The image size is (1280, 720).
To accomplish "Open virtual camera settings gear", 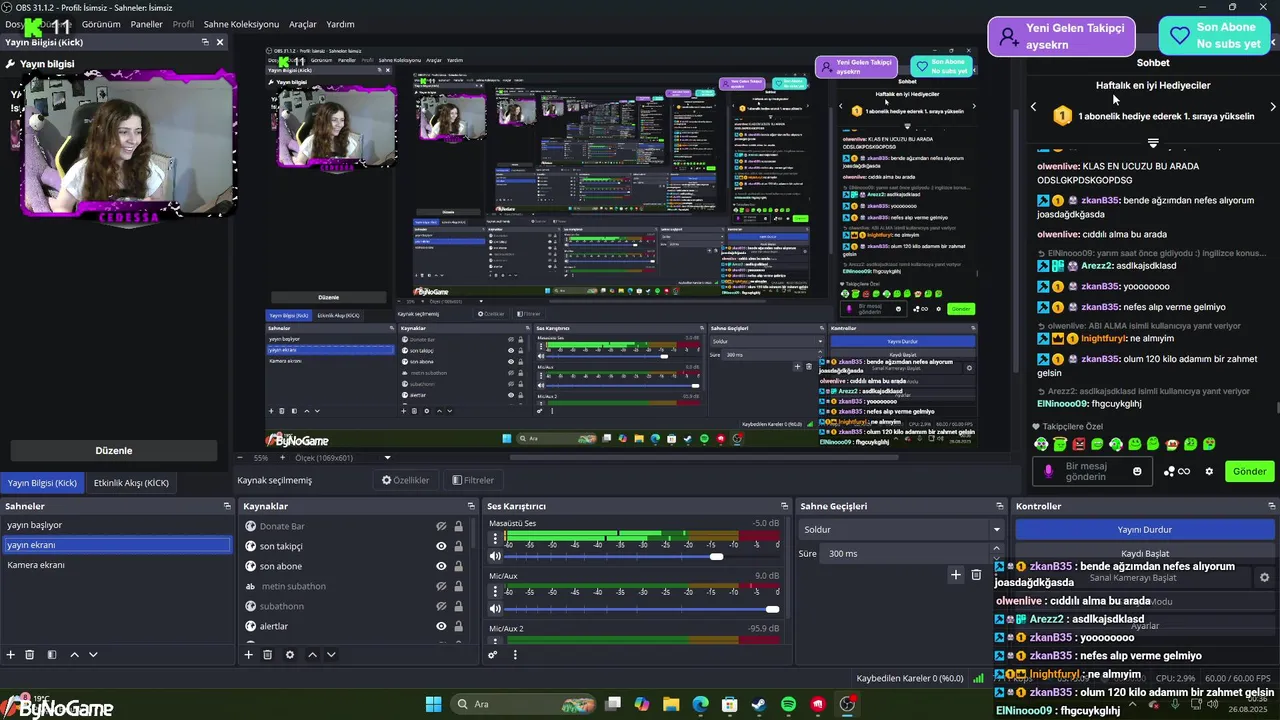I will click(x=1264, y=577).
